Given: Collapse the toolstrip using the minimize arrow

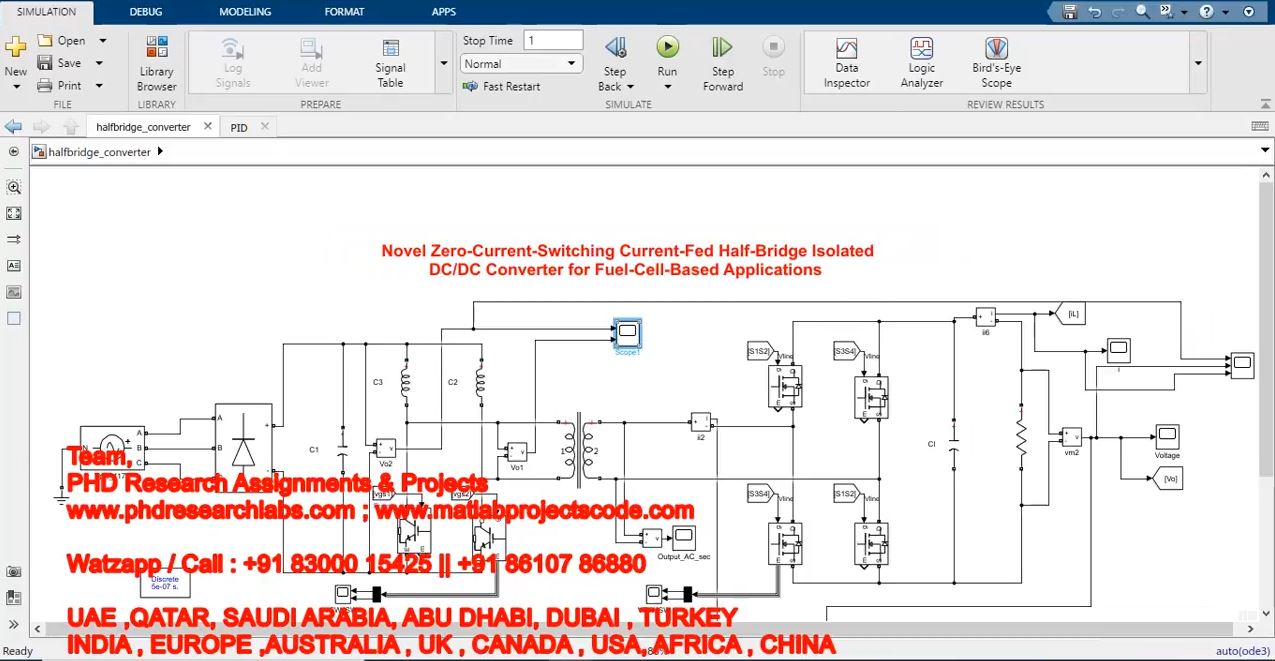Looking at the screenshot, I should click(x=1248, y=12).
